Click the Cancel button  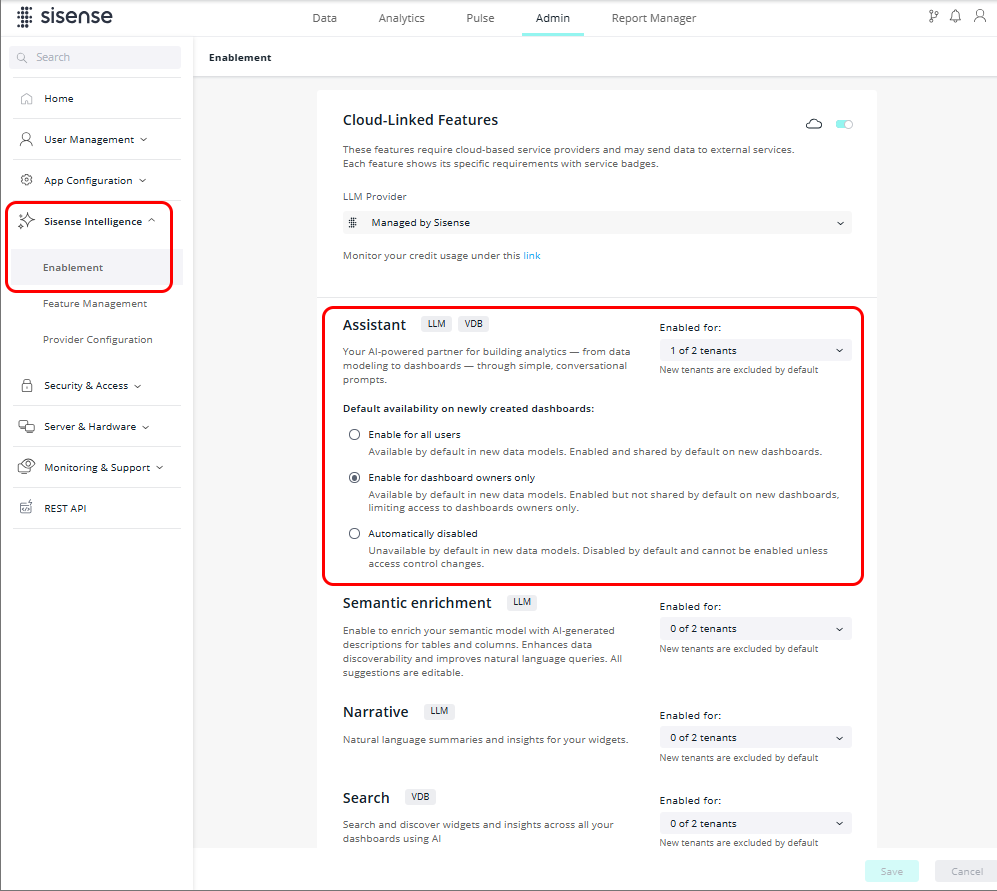(966, 871)
